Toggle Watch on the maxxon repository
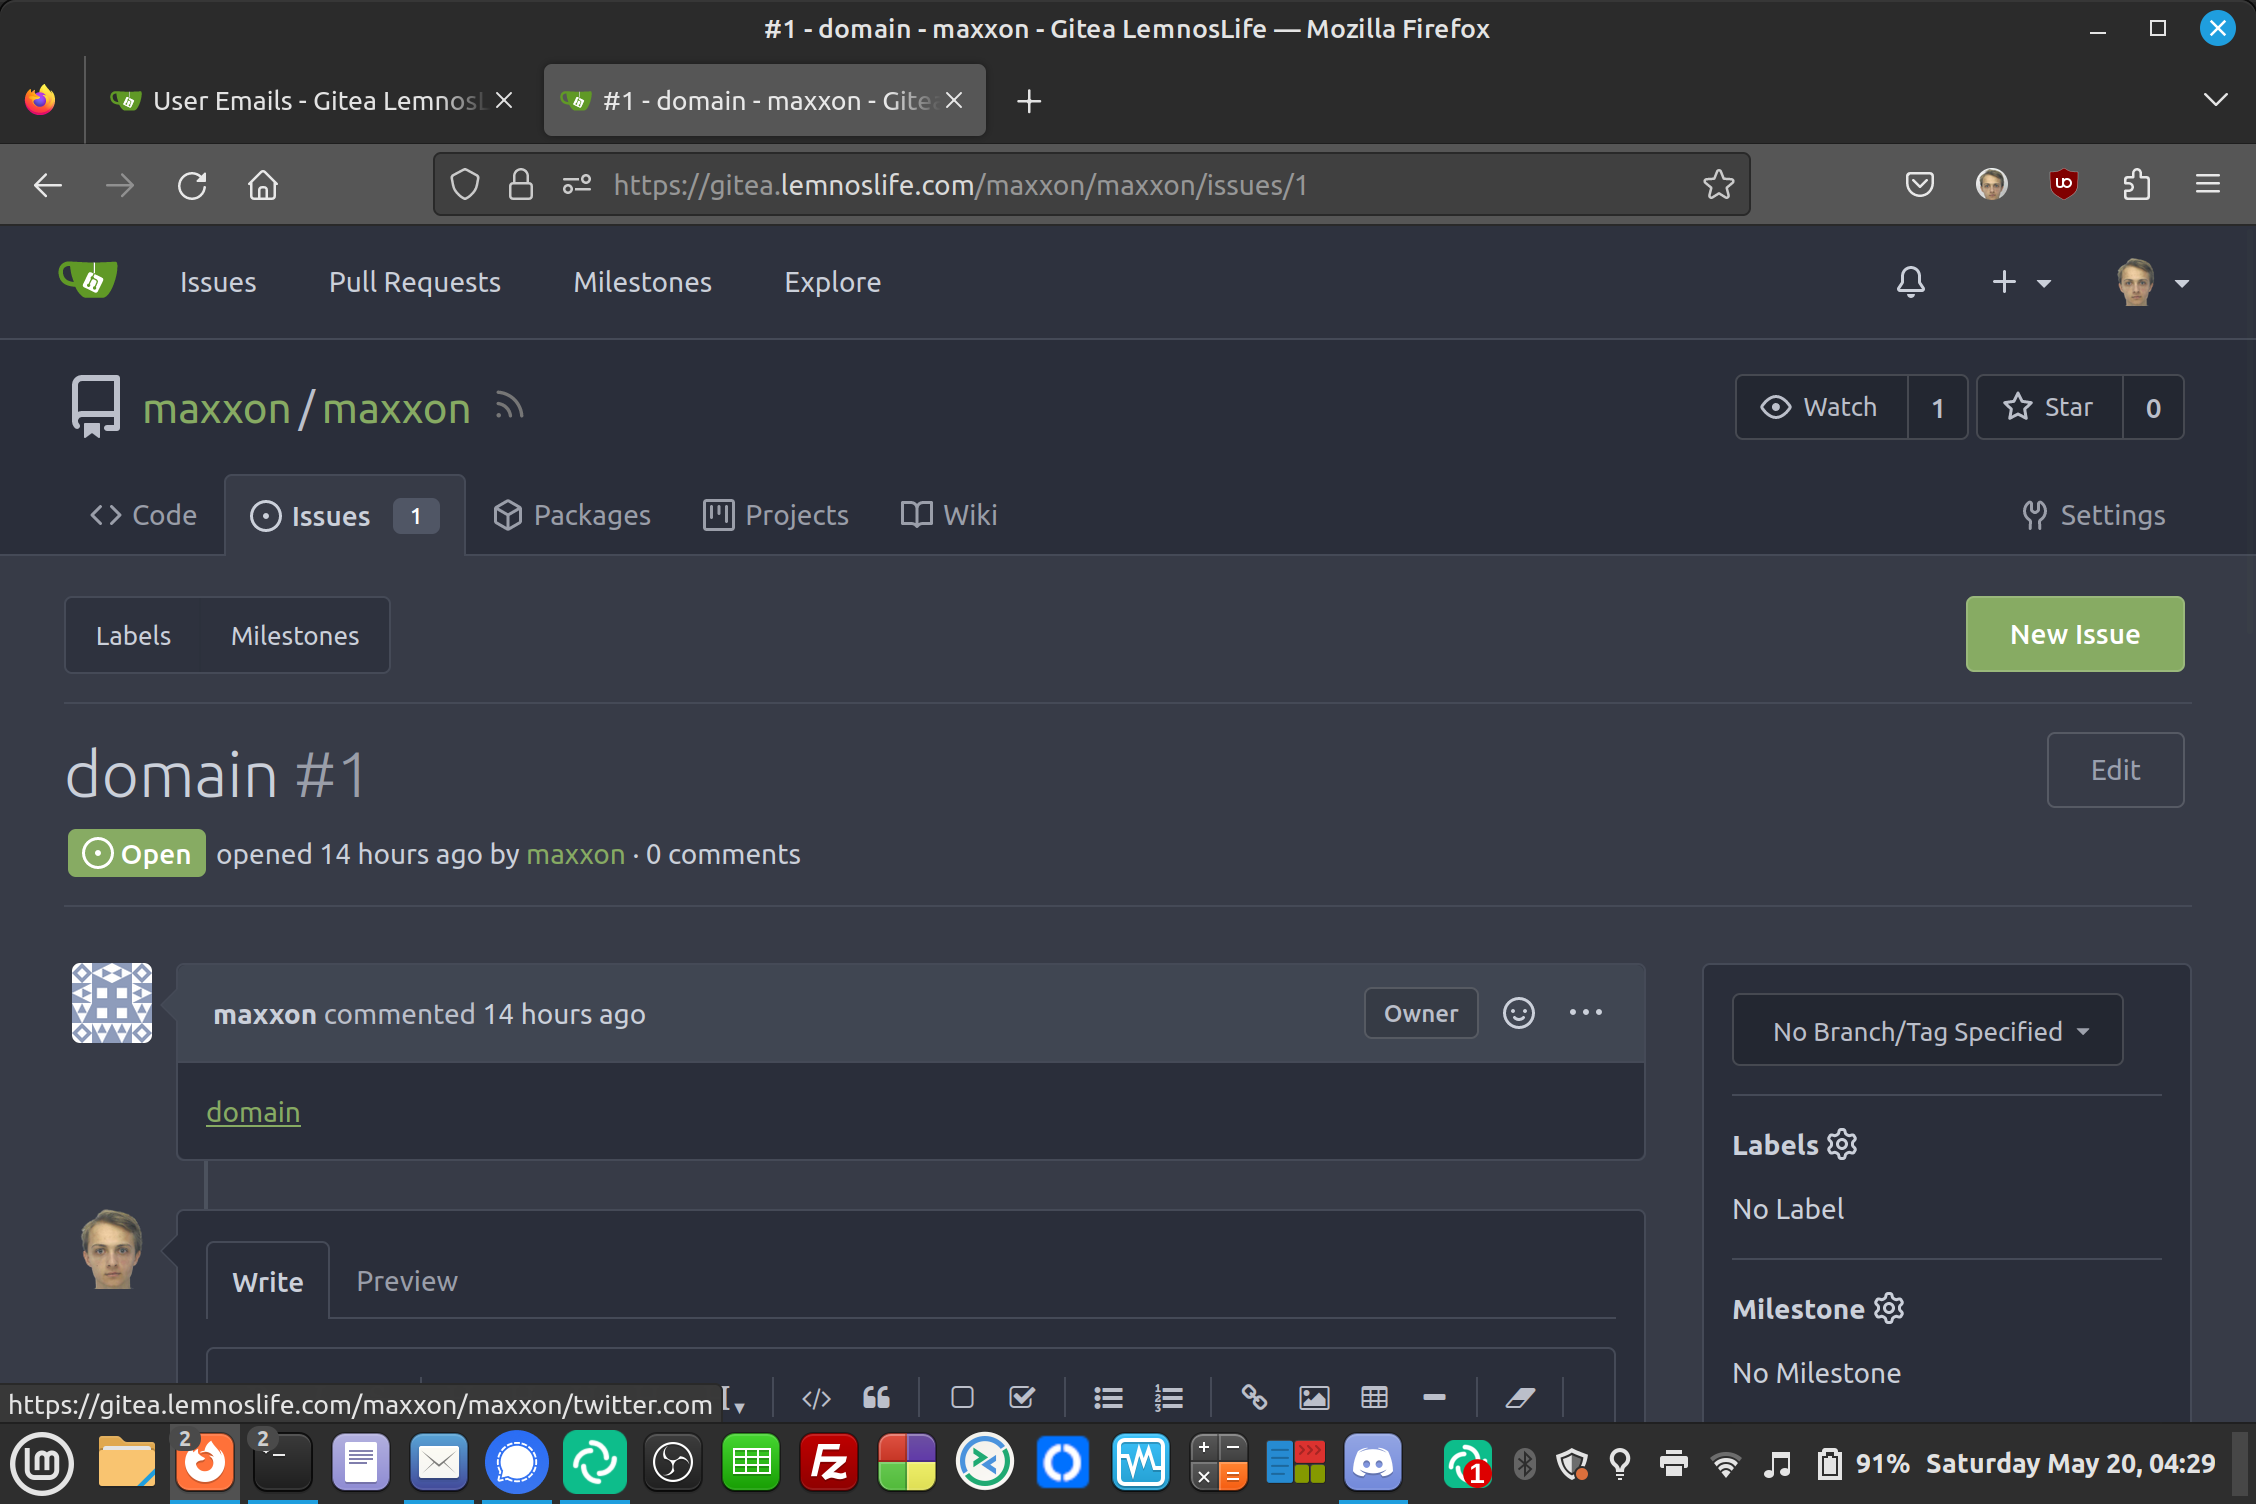Screen dimensions: 2256x1504 pyautogui.click(x=1821, y=407)
